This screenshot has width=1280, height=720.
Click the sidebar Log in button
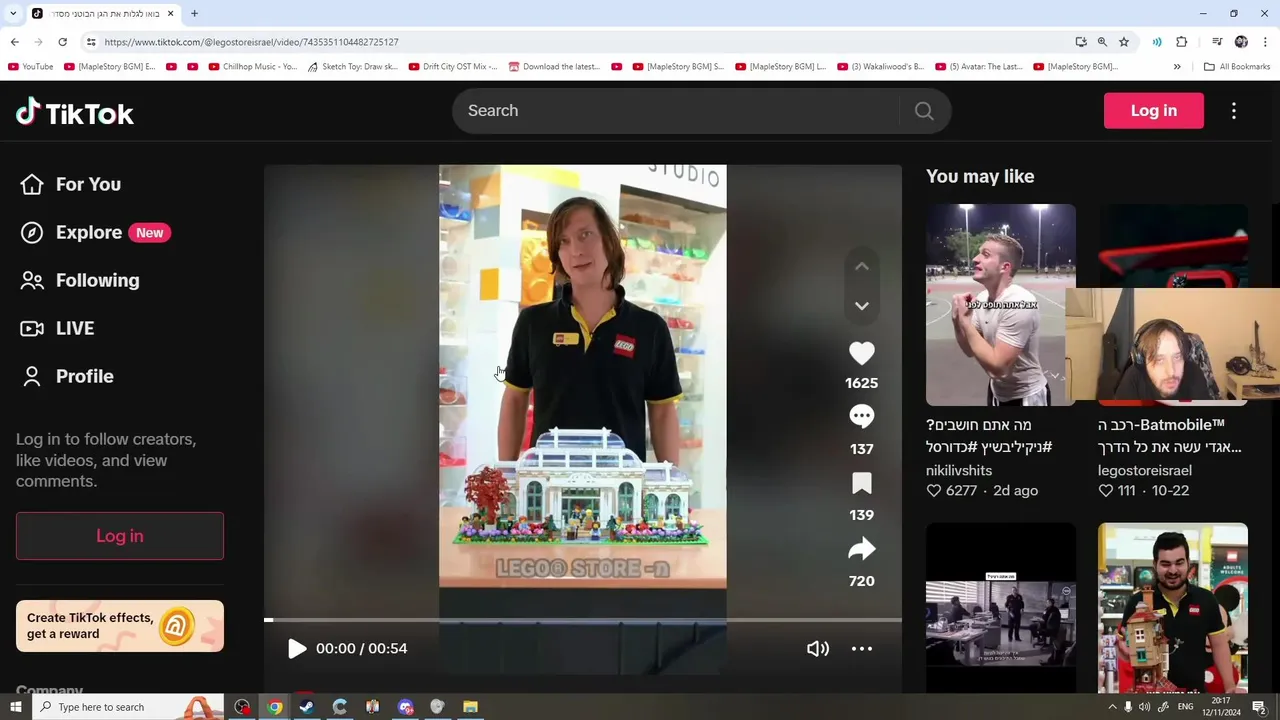point(120,536)
